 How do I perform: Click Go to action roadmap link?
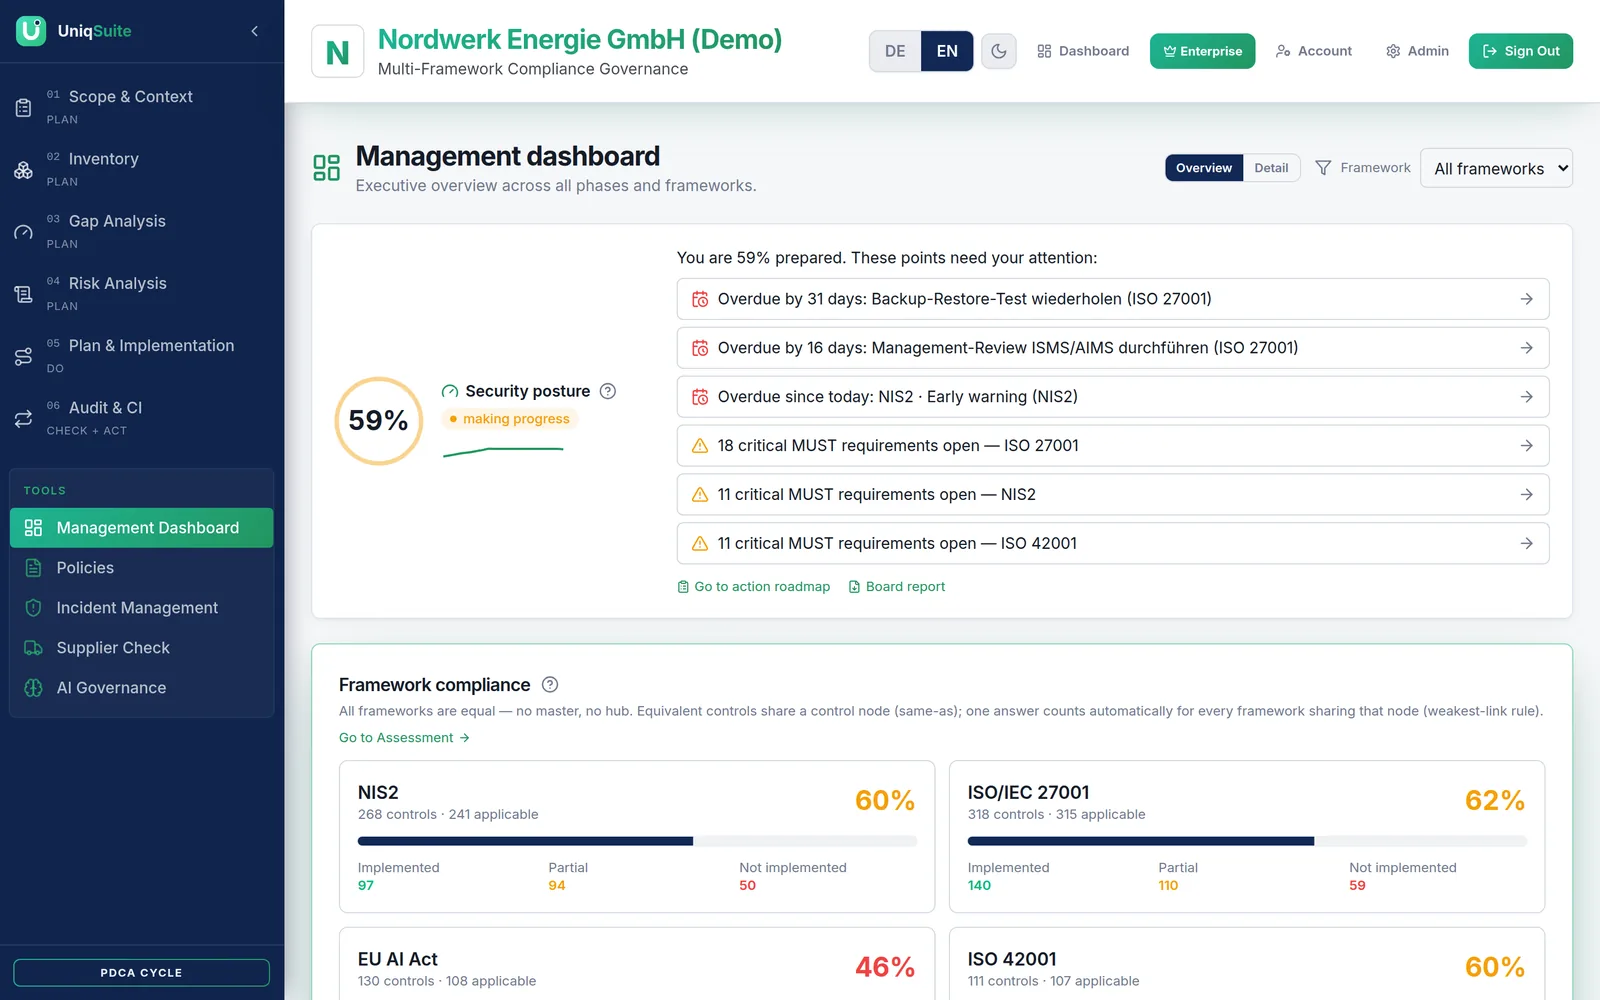[754, 587]
